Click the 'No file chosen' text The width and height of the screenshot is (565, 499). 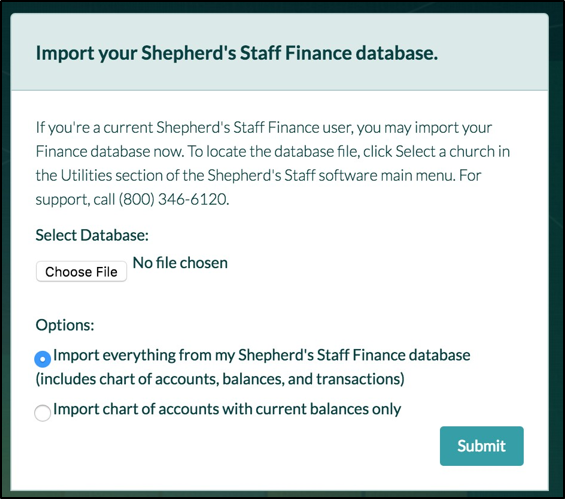180,263
